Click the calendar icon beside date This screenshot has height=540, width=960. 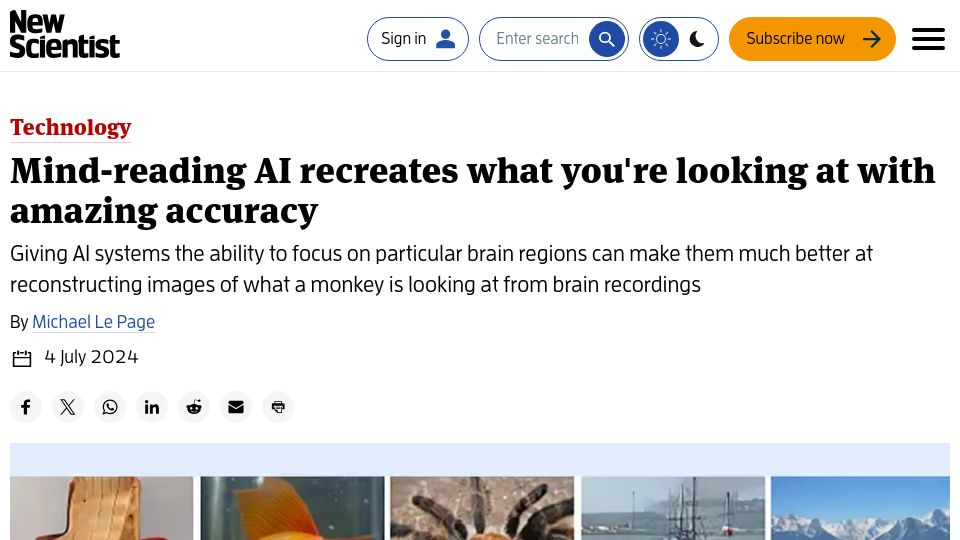[22, 358]
